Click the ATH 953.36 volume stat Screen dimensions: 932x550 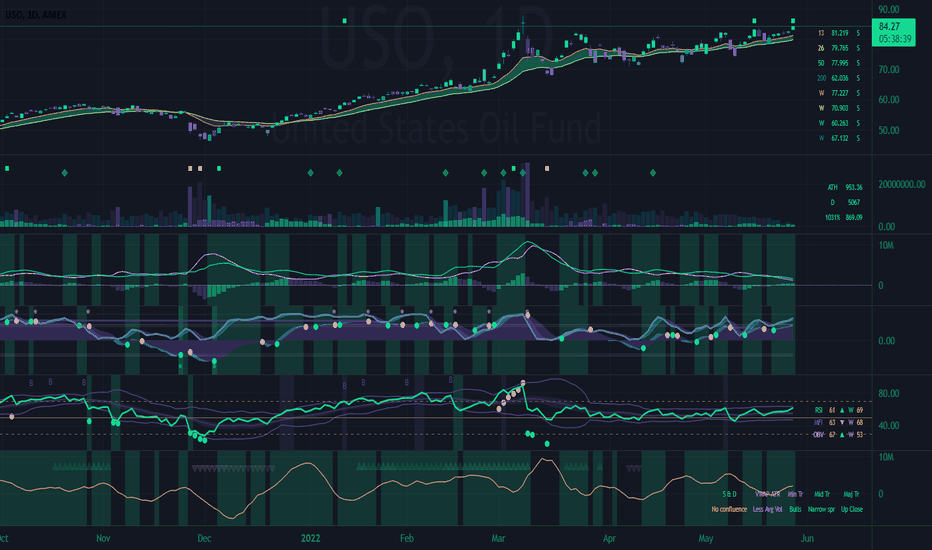tap(845, 187)
